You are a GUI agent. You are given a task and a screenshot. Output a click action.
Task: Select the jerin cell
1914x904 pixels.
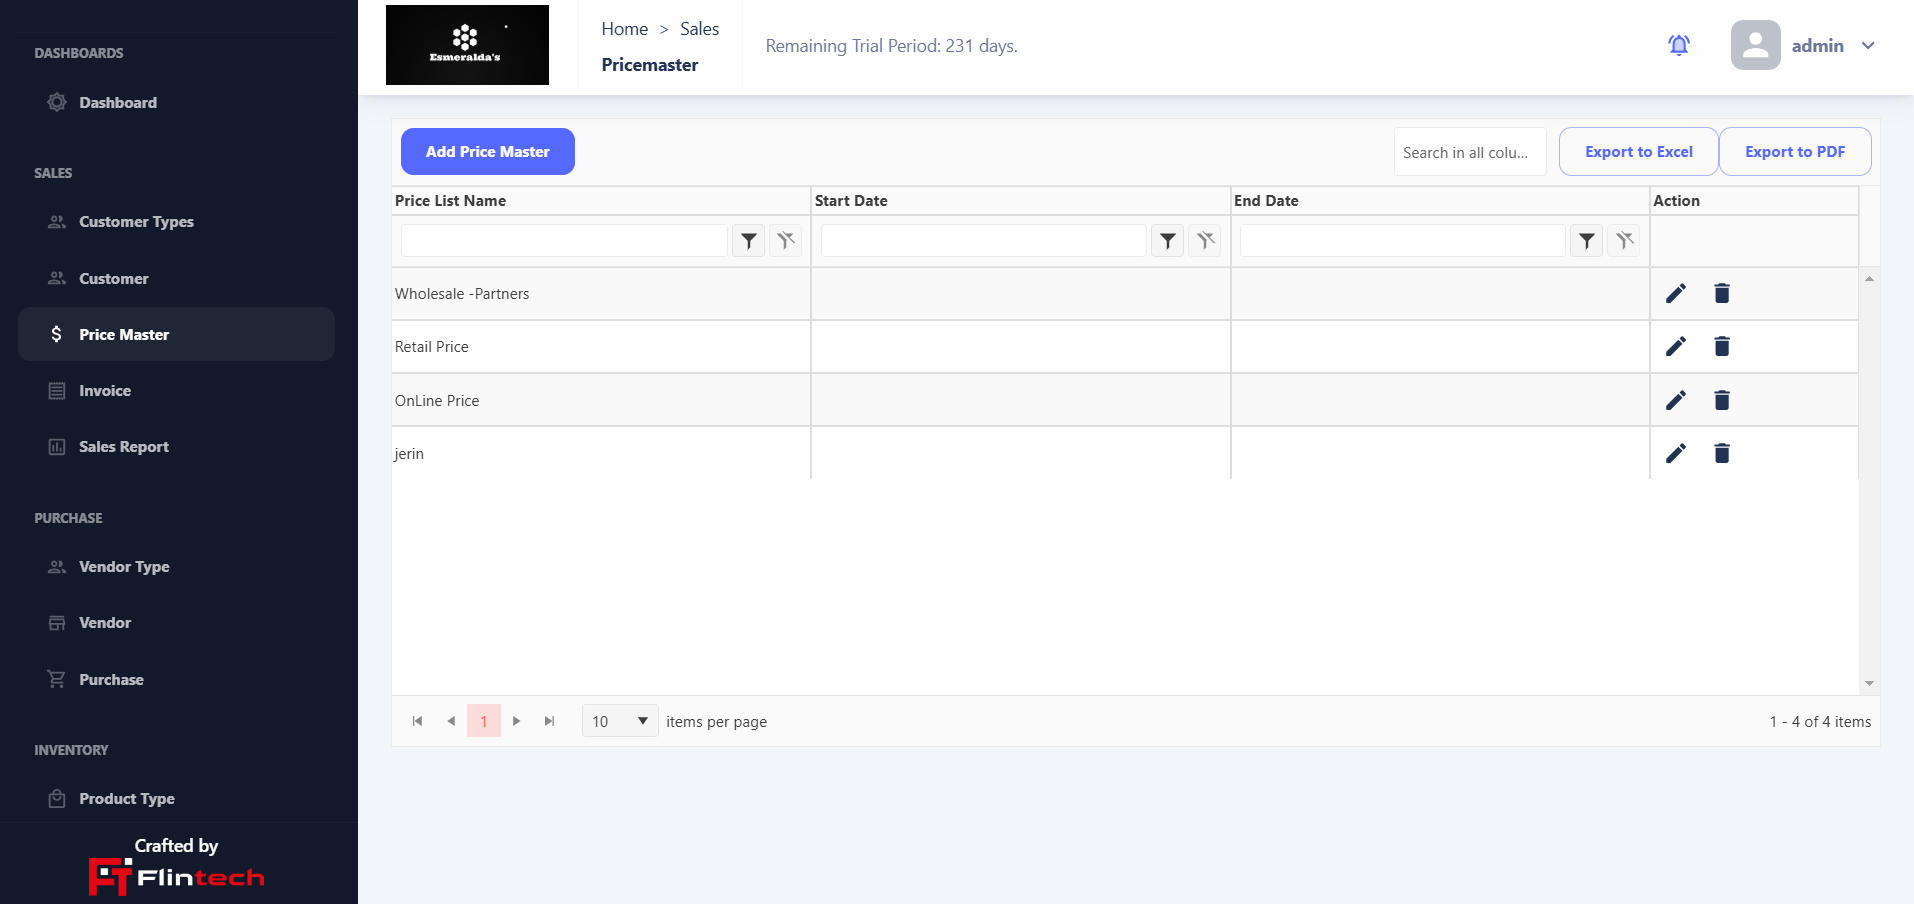(601, 453)
